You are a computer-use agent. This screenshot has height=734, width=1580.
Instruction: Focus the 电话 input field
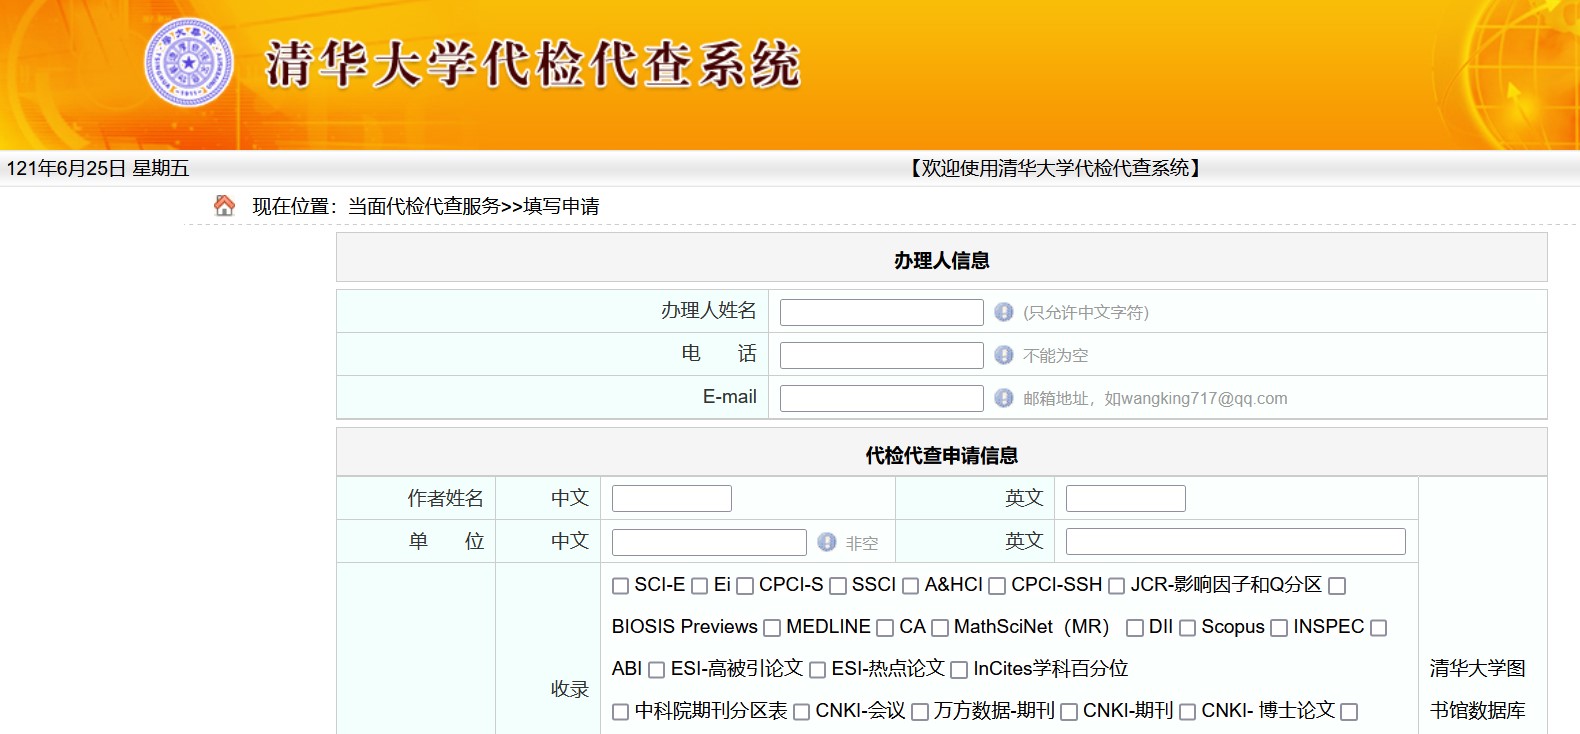coord(881,356)
